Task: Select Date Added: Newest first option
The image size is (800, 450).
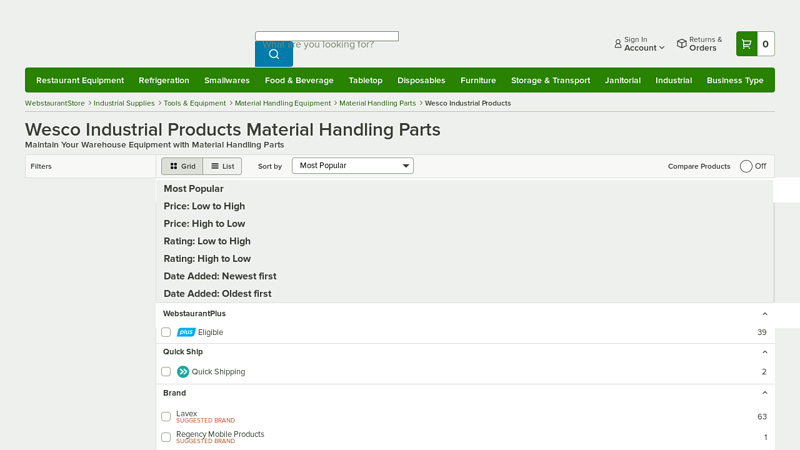Action: point(220,276)
